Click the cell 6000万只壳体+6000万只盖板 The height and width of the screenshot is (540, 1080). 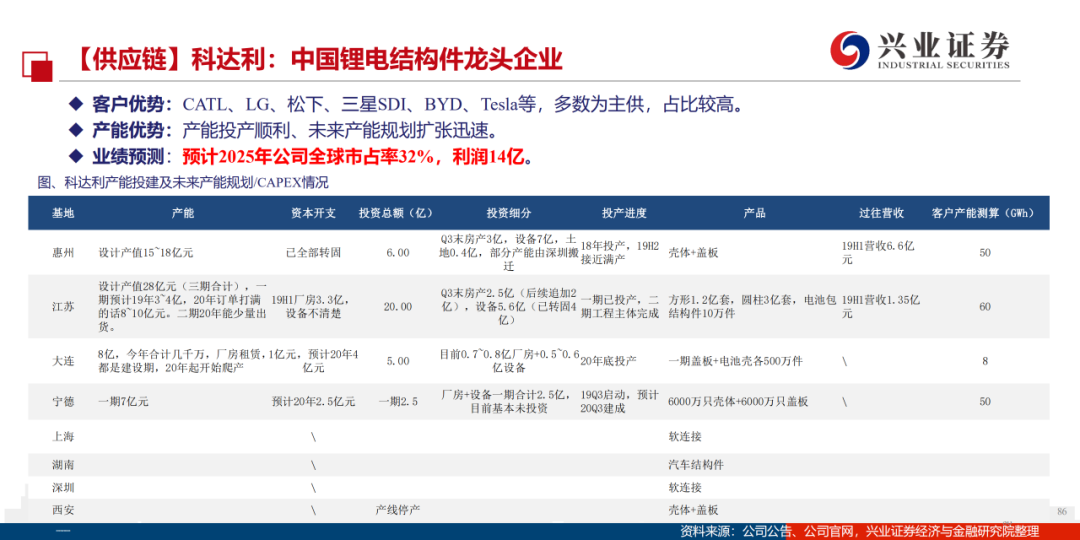click(738, 402)
